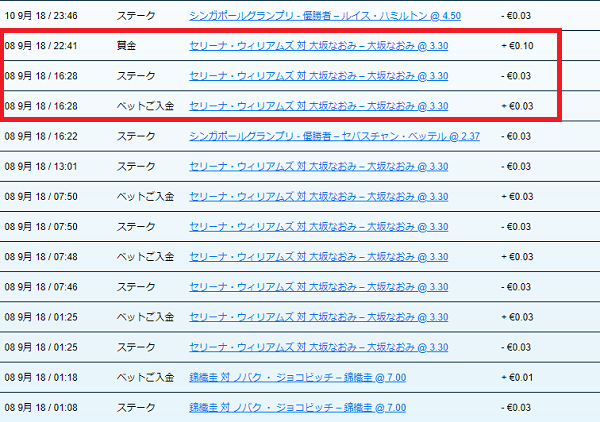Viewport: 600px width, 422px height.
Task: Select the +€0.10 winnings amount
Action: (x=517, y=46)
